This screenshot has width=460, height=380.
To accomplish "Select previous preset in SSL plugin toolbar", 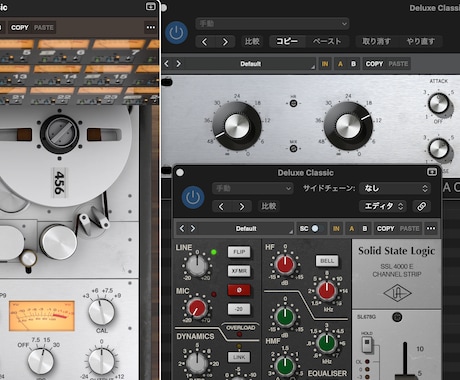I will click(x=182, y=228).
